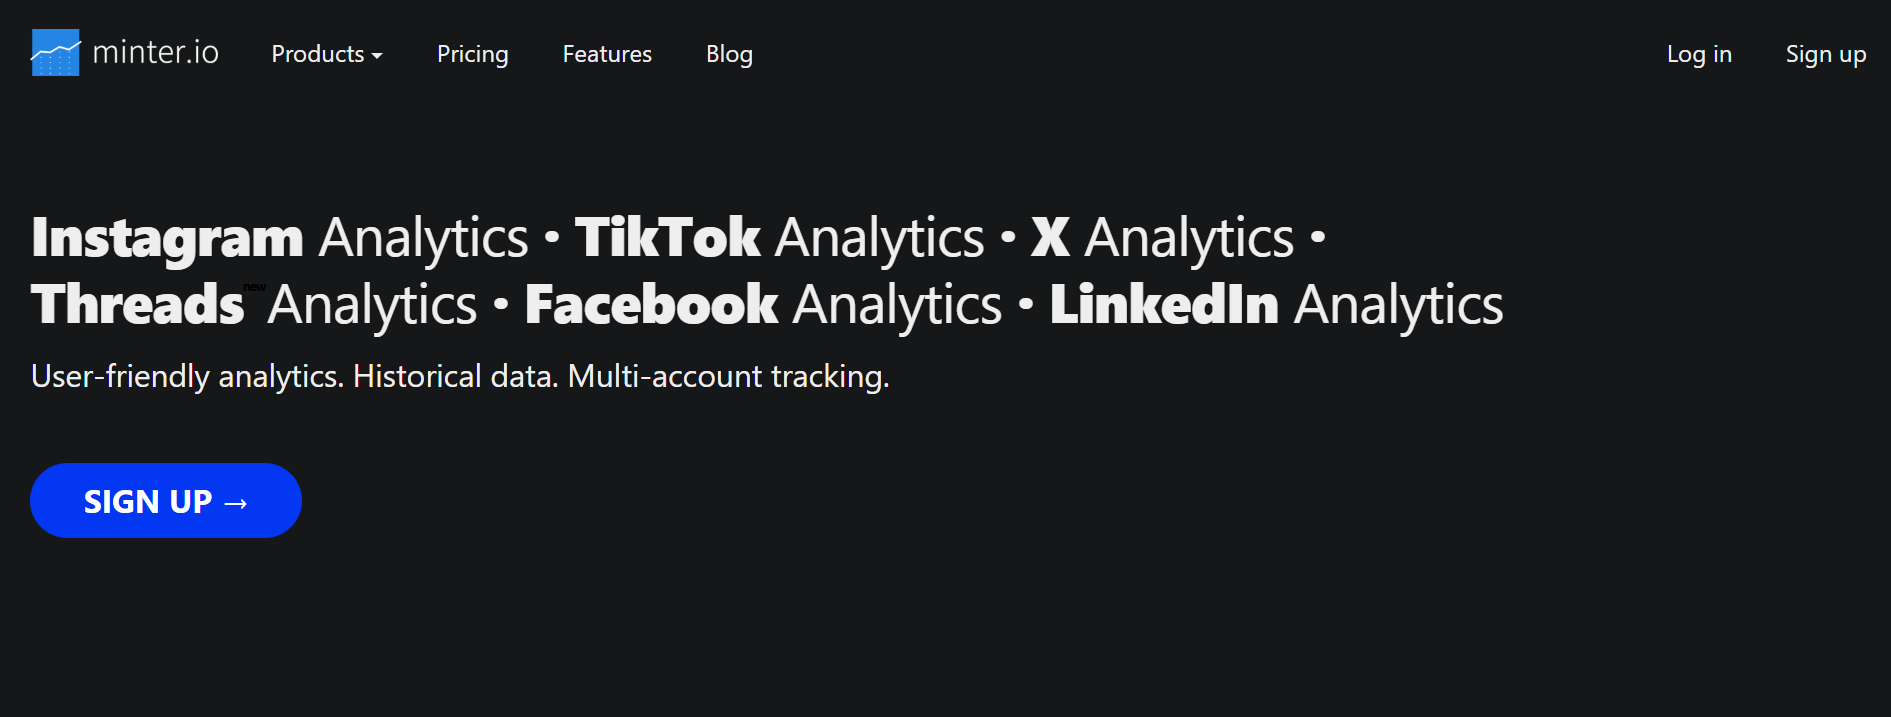1891x717 pixels.
Task: Click Log in in the header
Action: (1699, 54)
